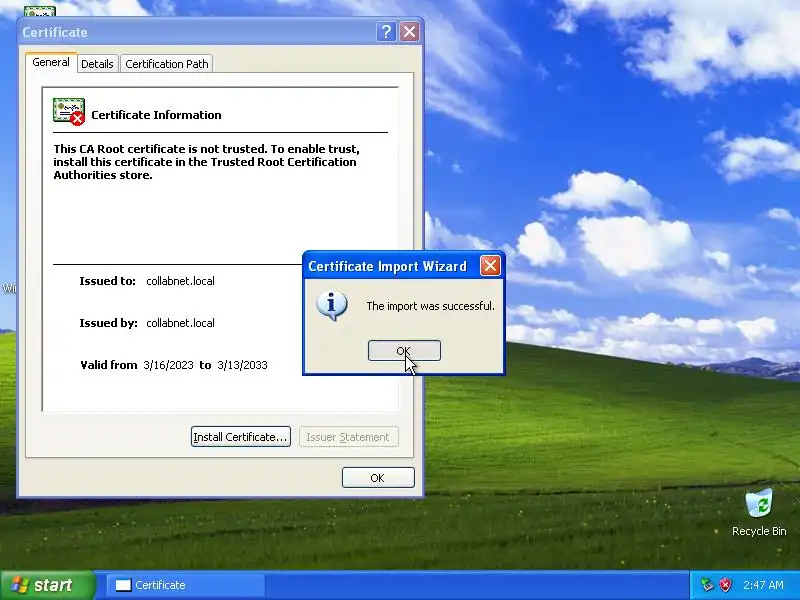
Task: Switch to the Details tab
Action: click(97, 64)
